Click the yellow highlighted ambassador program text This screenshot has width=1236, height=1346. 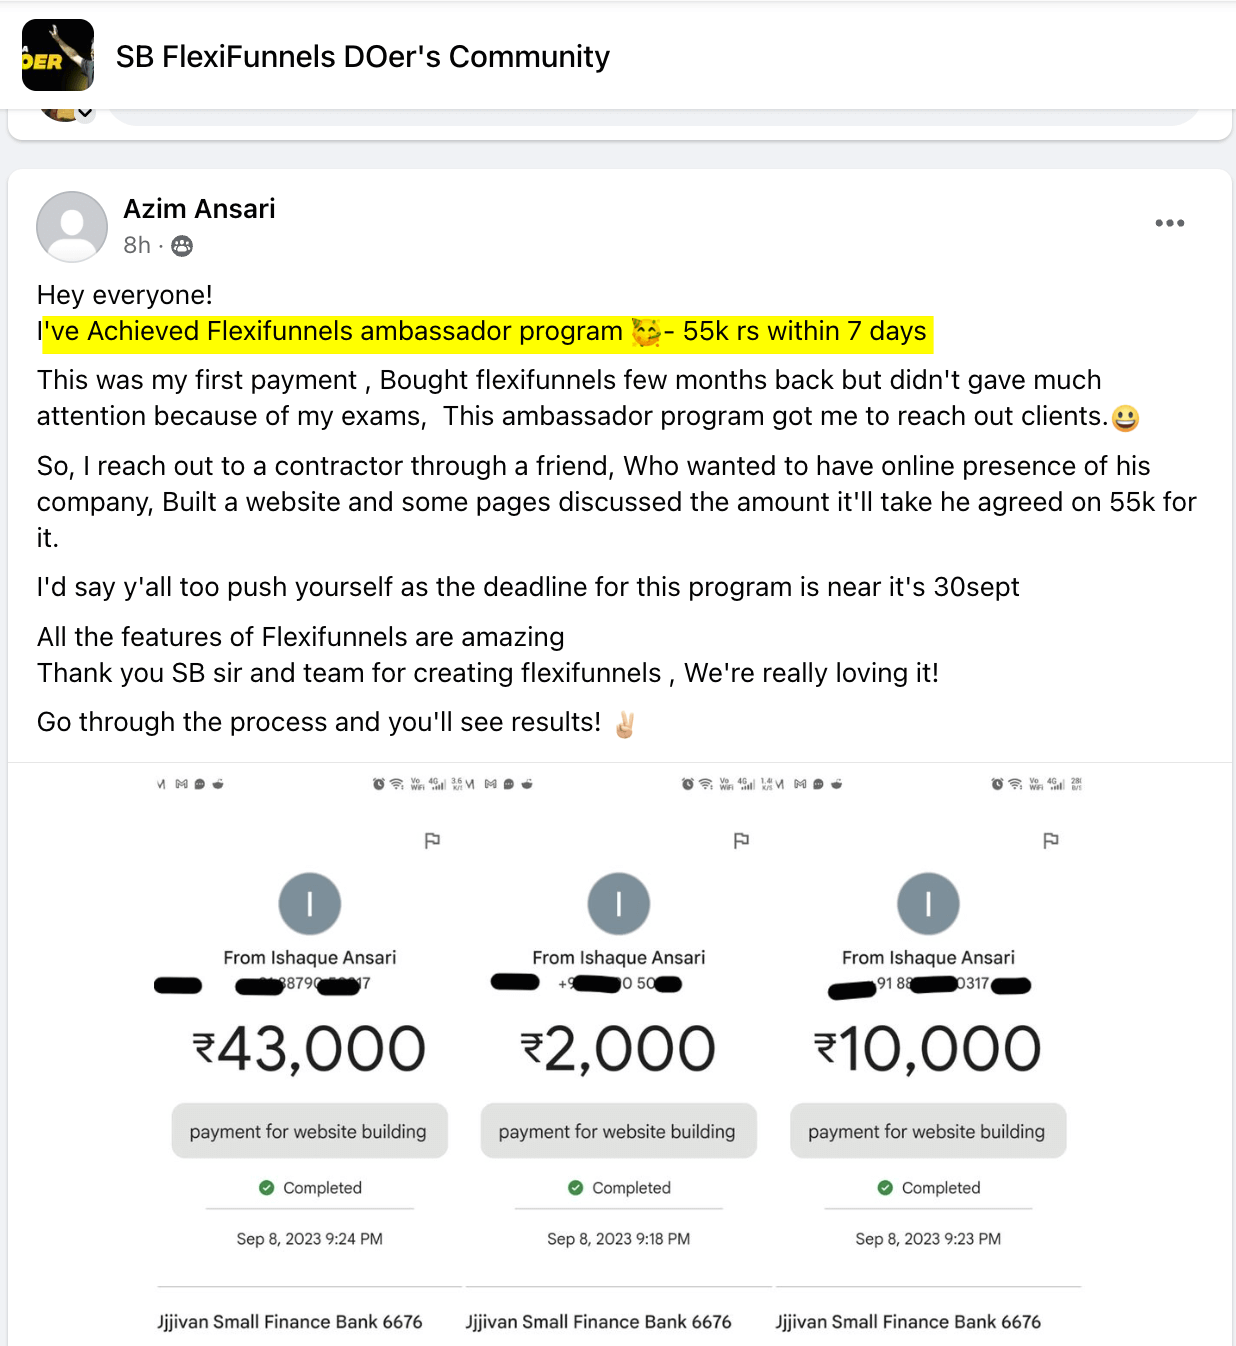[487, 332]
